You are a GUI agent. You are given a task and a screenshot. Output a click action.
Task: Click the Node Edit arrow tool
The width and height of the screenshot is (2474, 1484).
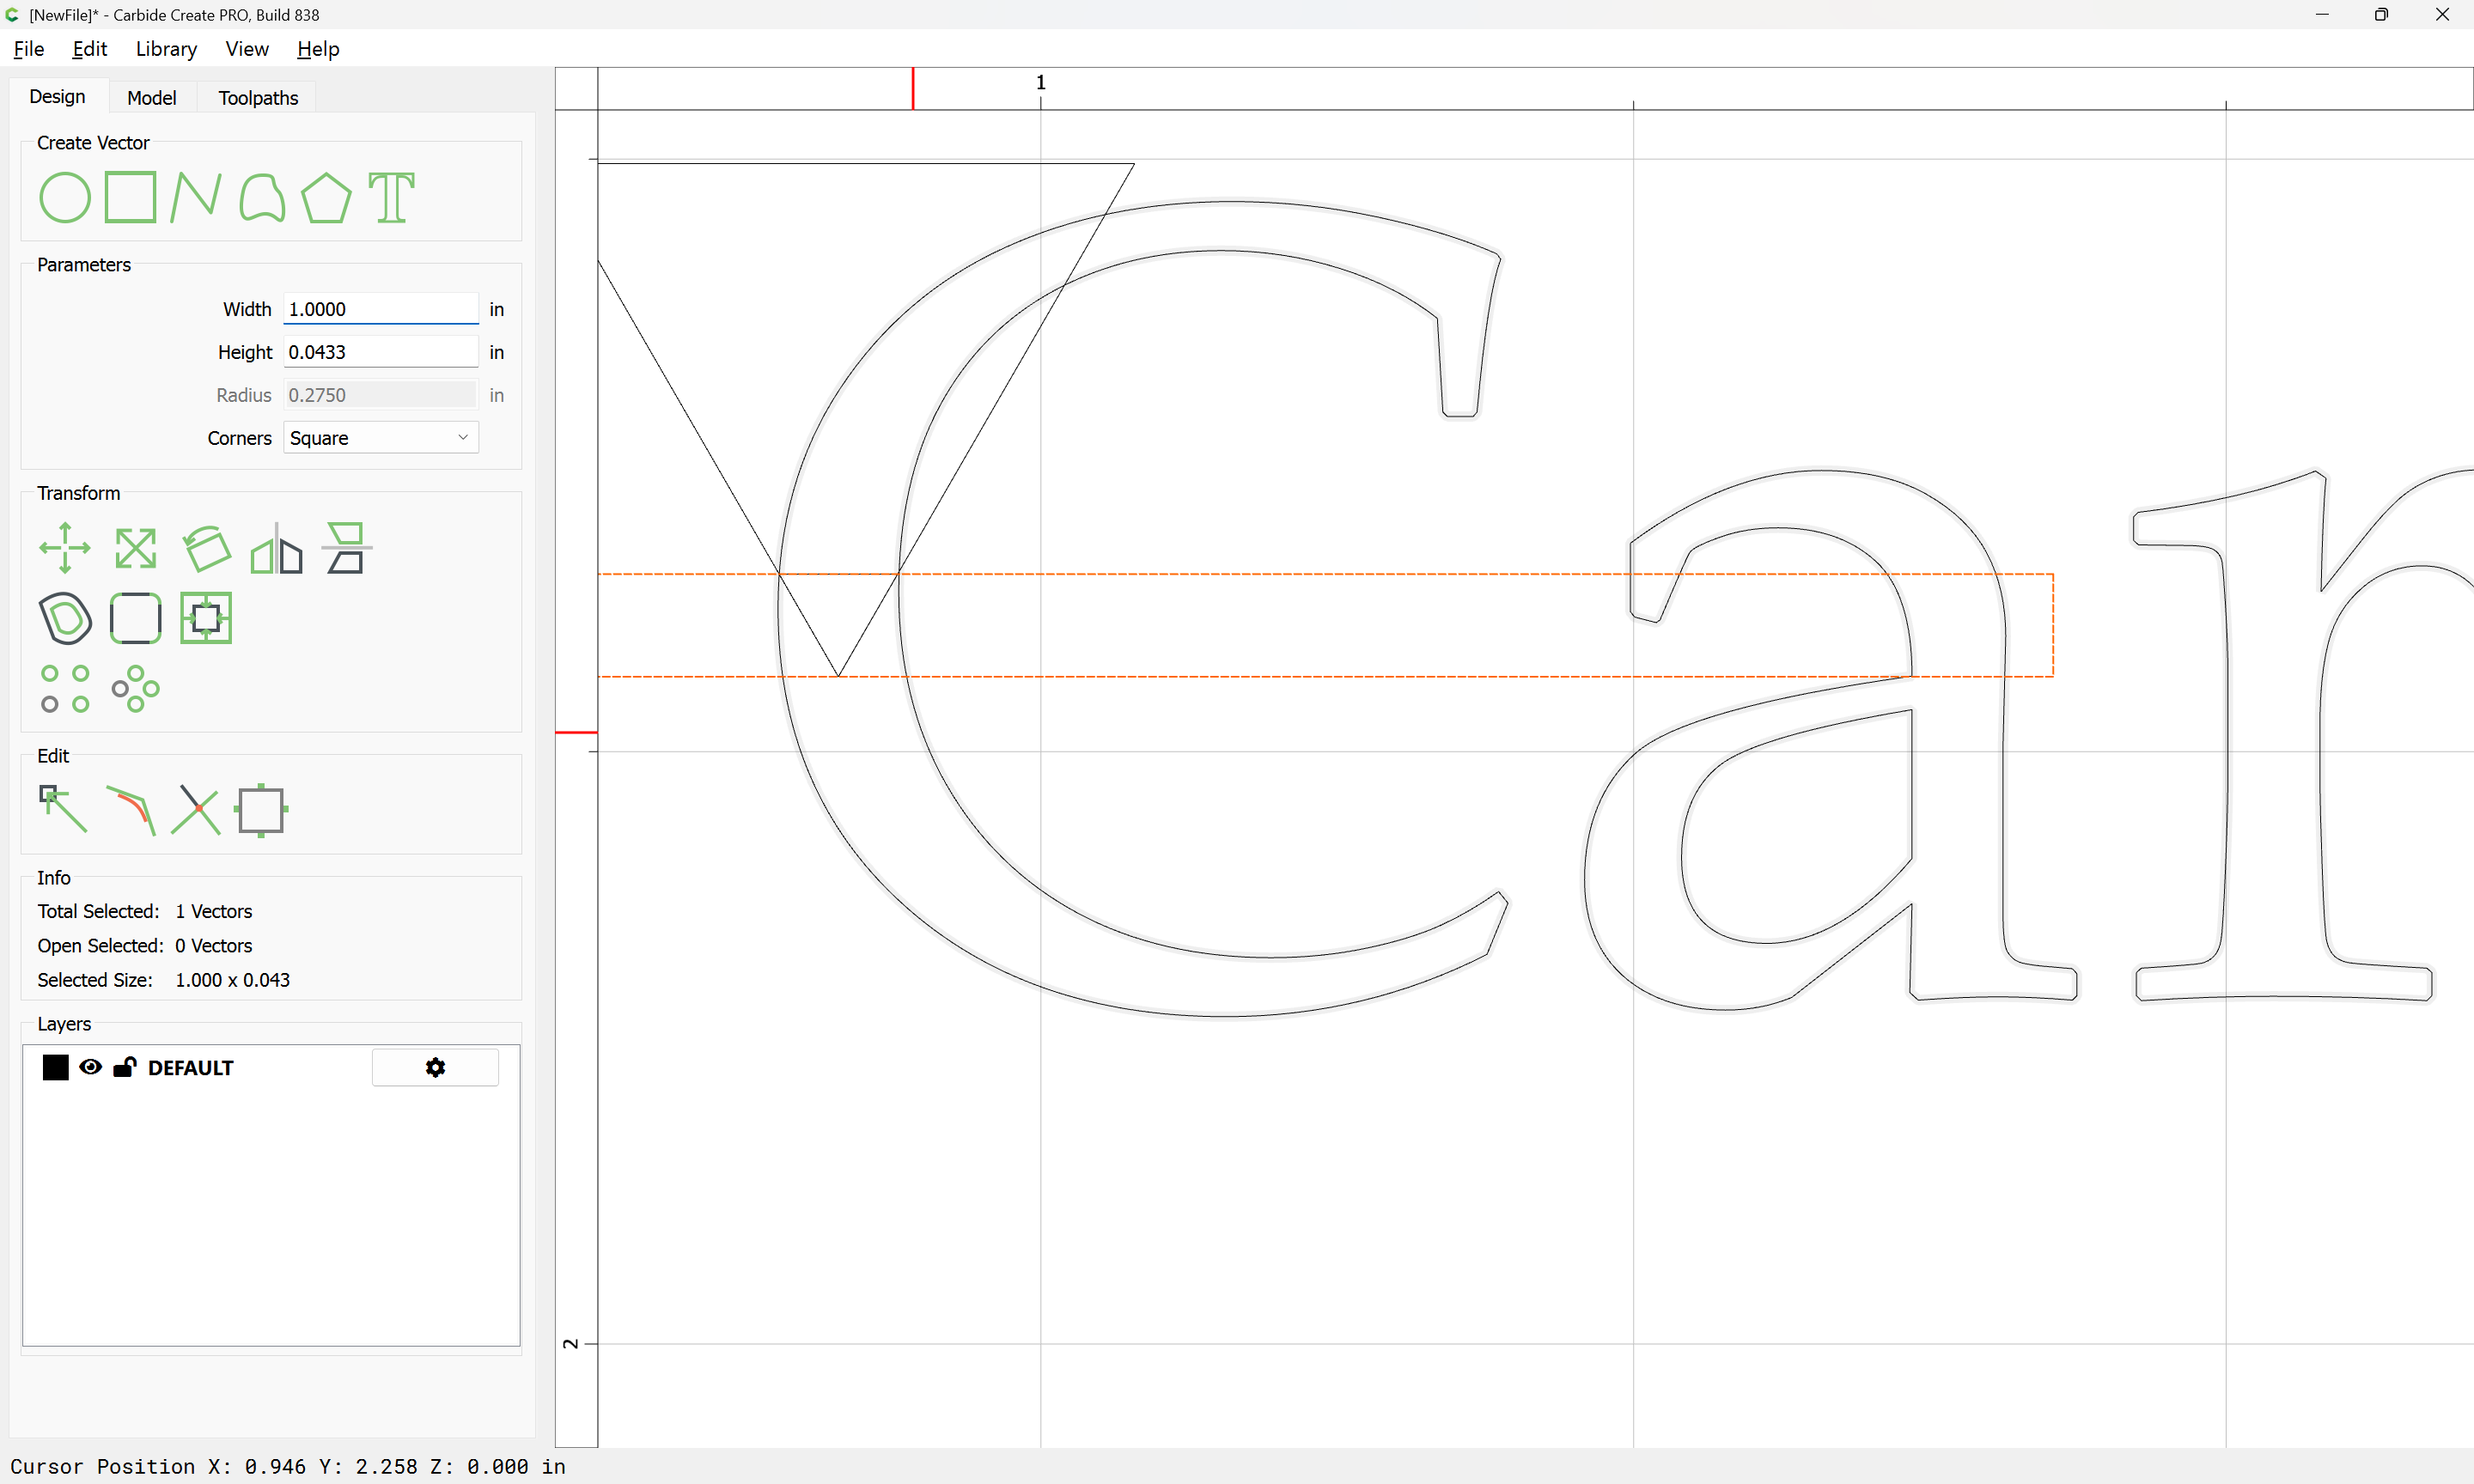pyautogui.click(x=63, y=809)
